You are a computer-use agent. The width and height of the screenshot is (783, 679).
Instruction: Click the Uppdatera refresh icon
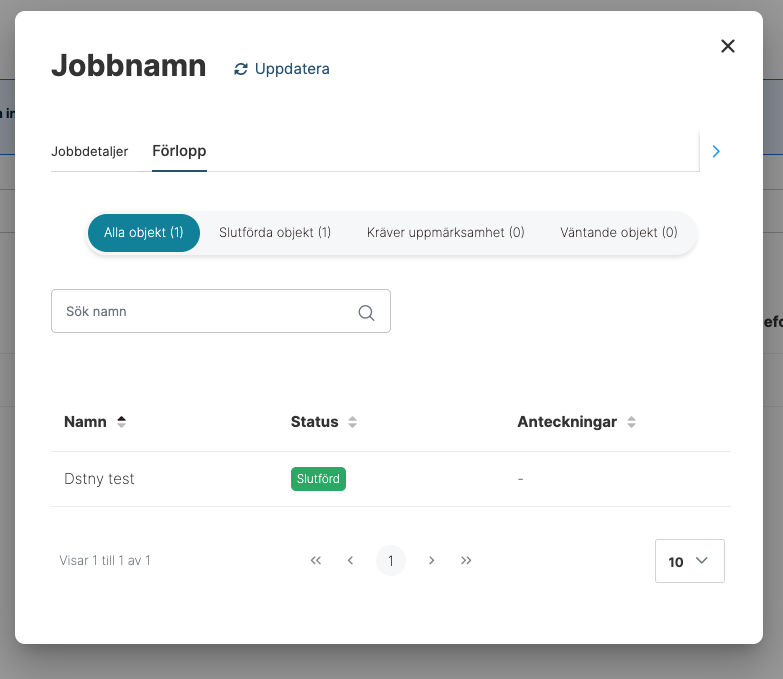[240, 69]
